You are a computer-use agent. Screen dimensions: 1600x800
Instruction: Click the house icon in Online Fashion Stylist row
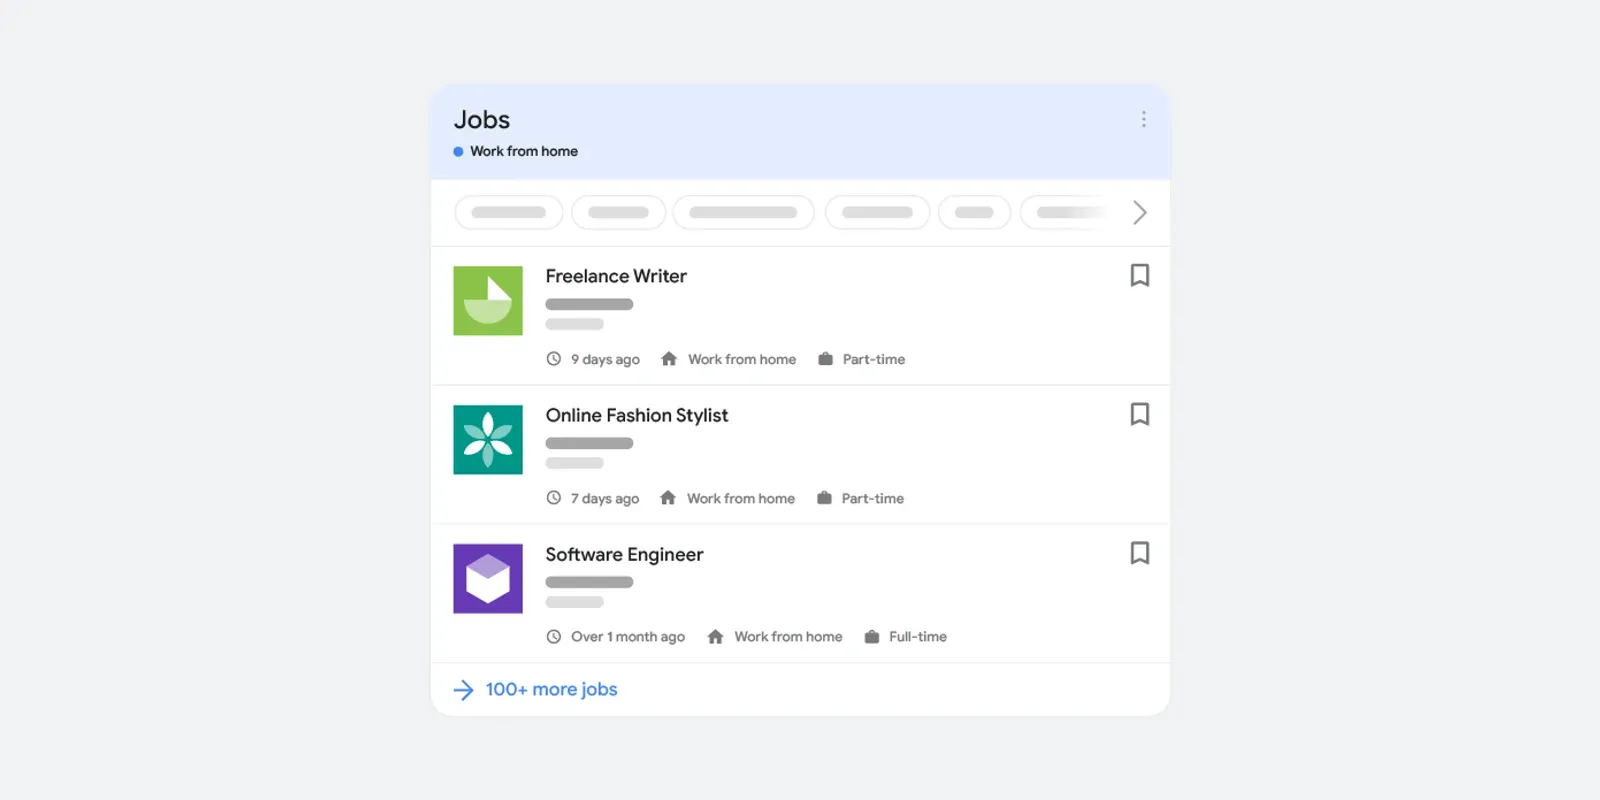(668, 498)
